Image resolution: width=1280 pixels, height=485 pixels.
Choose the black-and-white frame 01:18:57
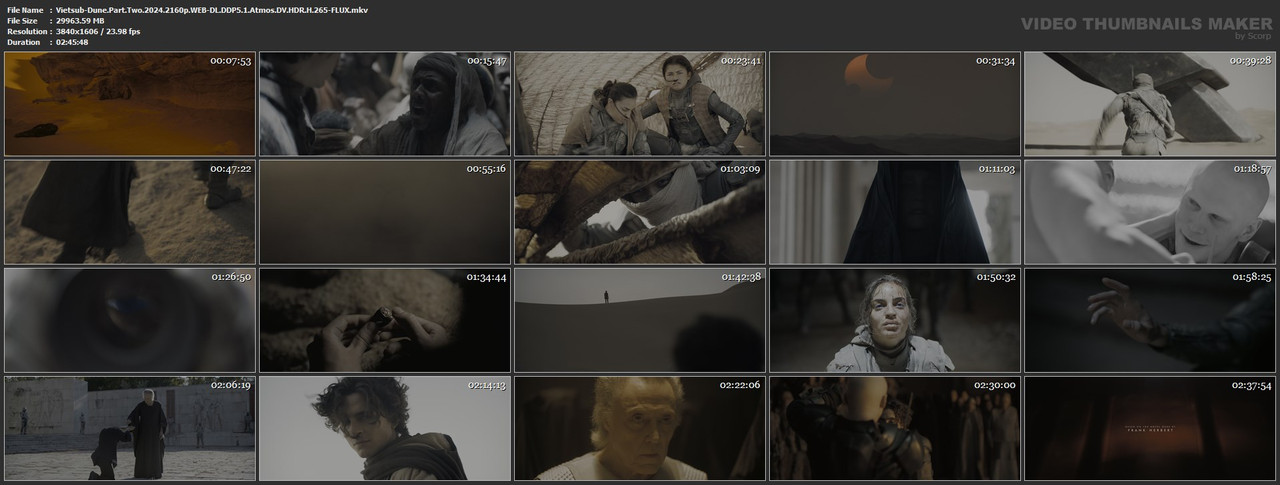1150,212
